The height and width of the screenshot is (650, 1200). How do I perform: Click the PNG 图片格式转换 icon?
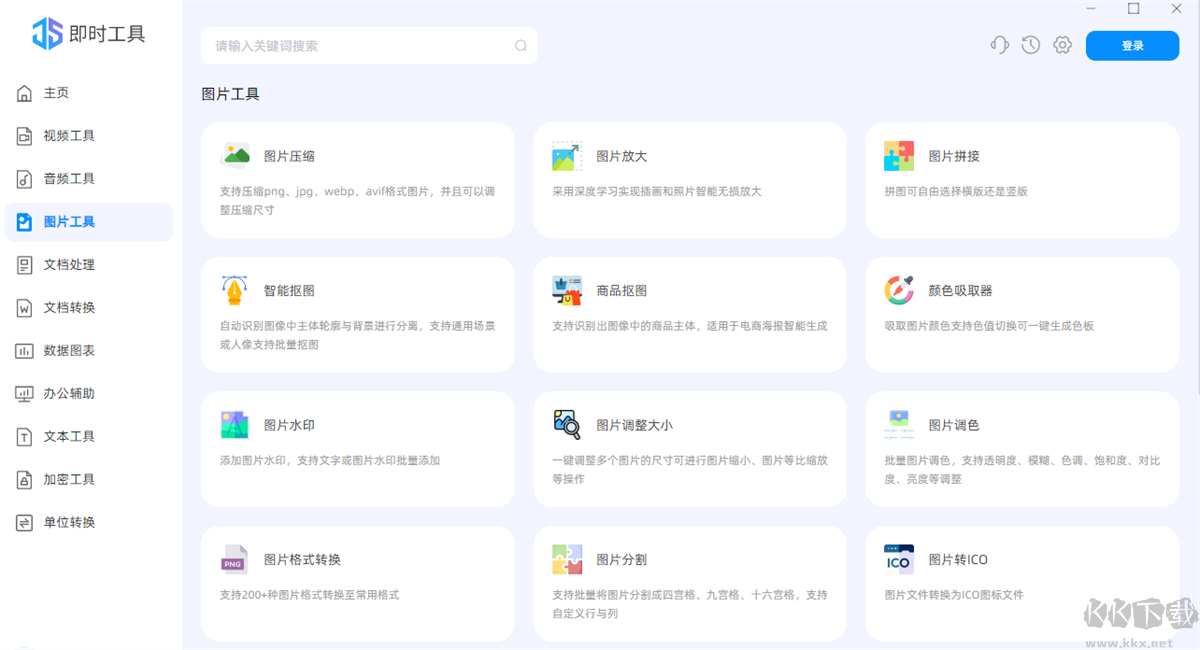click(233, 559)
